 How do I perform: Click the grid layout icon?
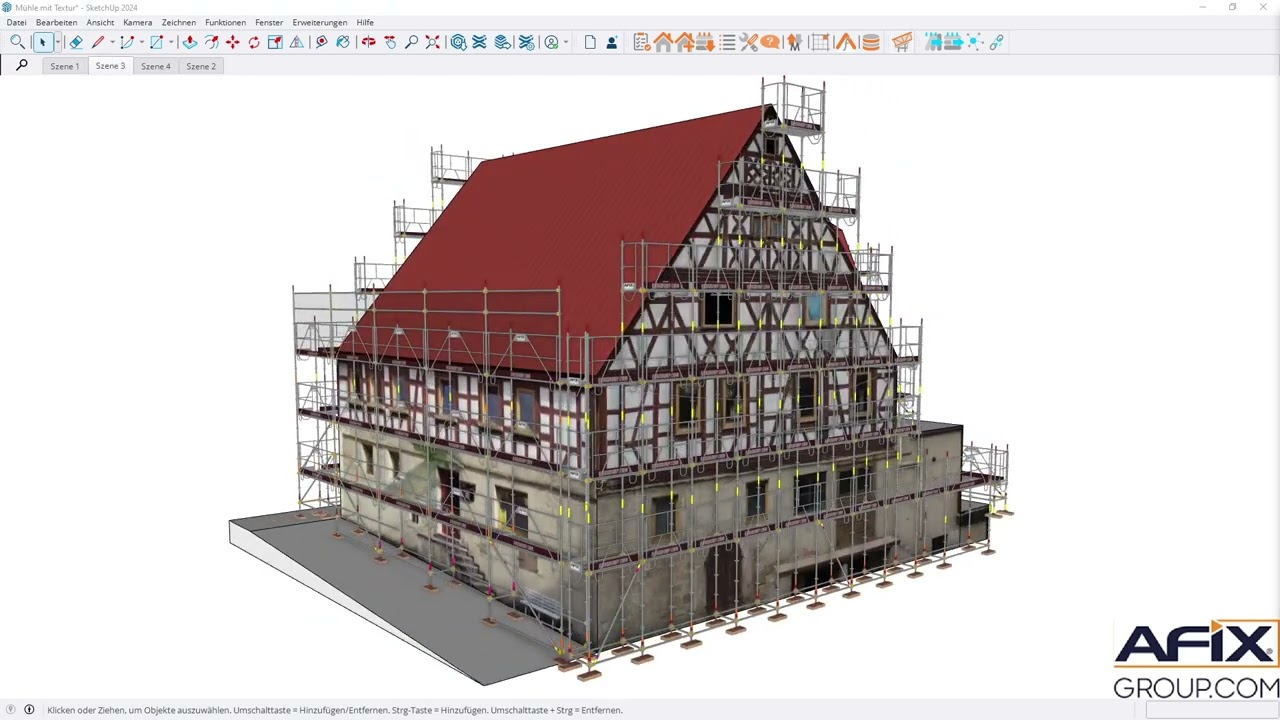tap(820, 42)
